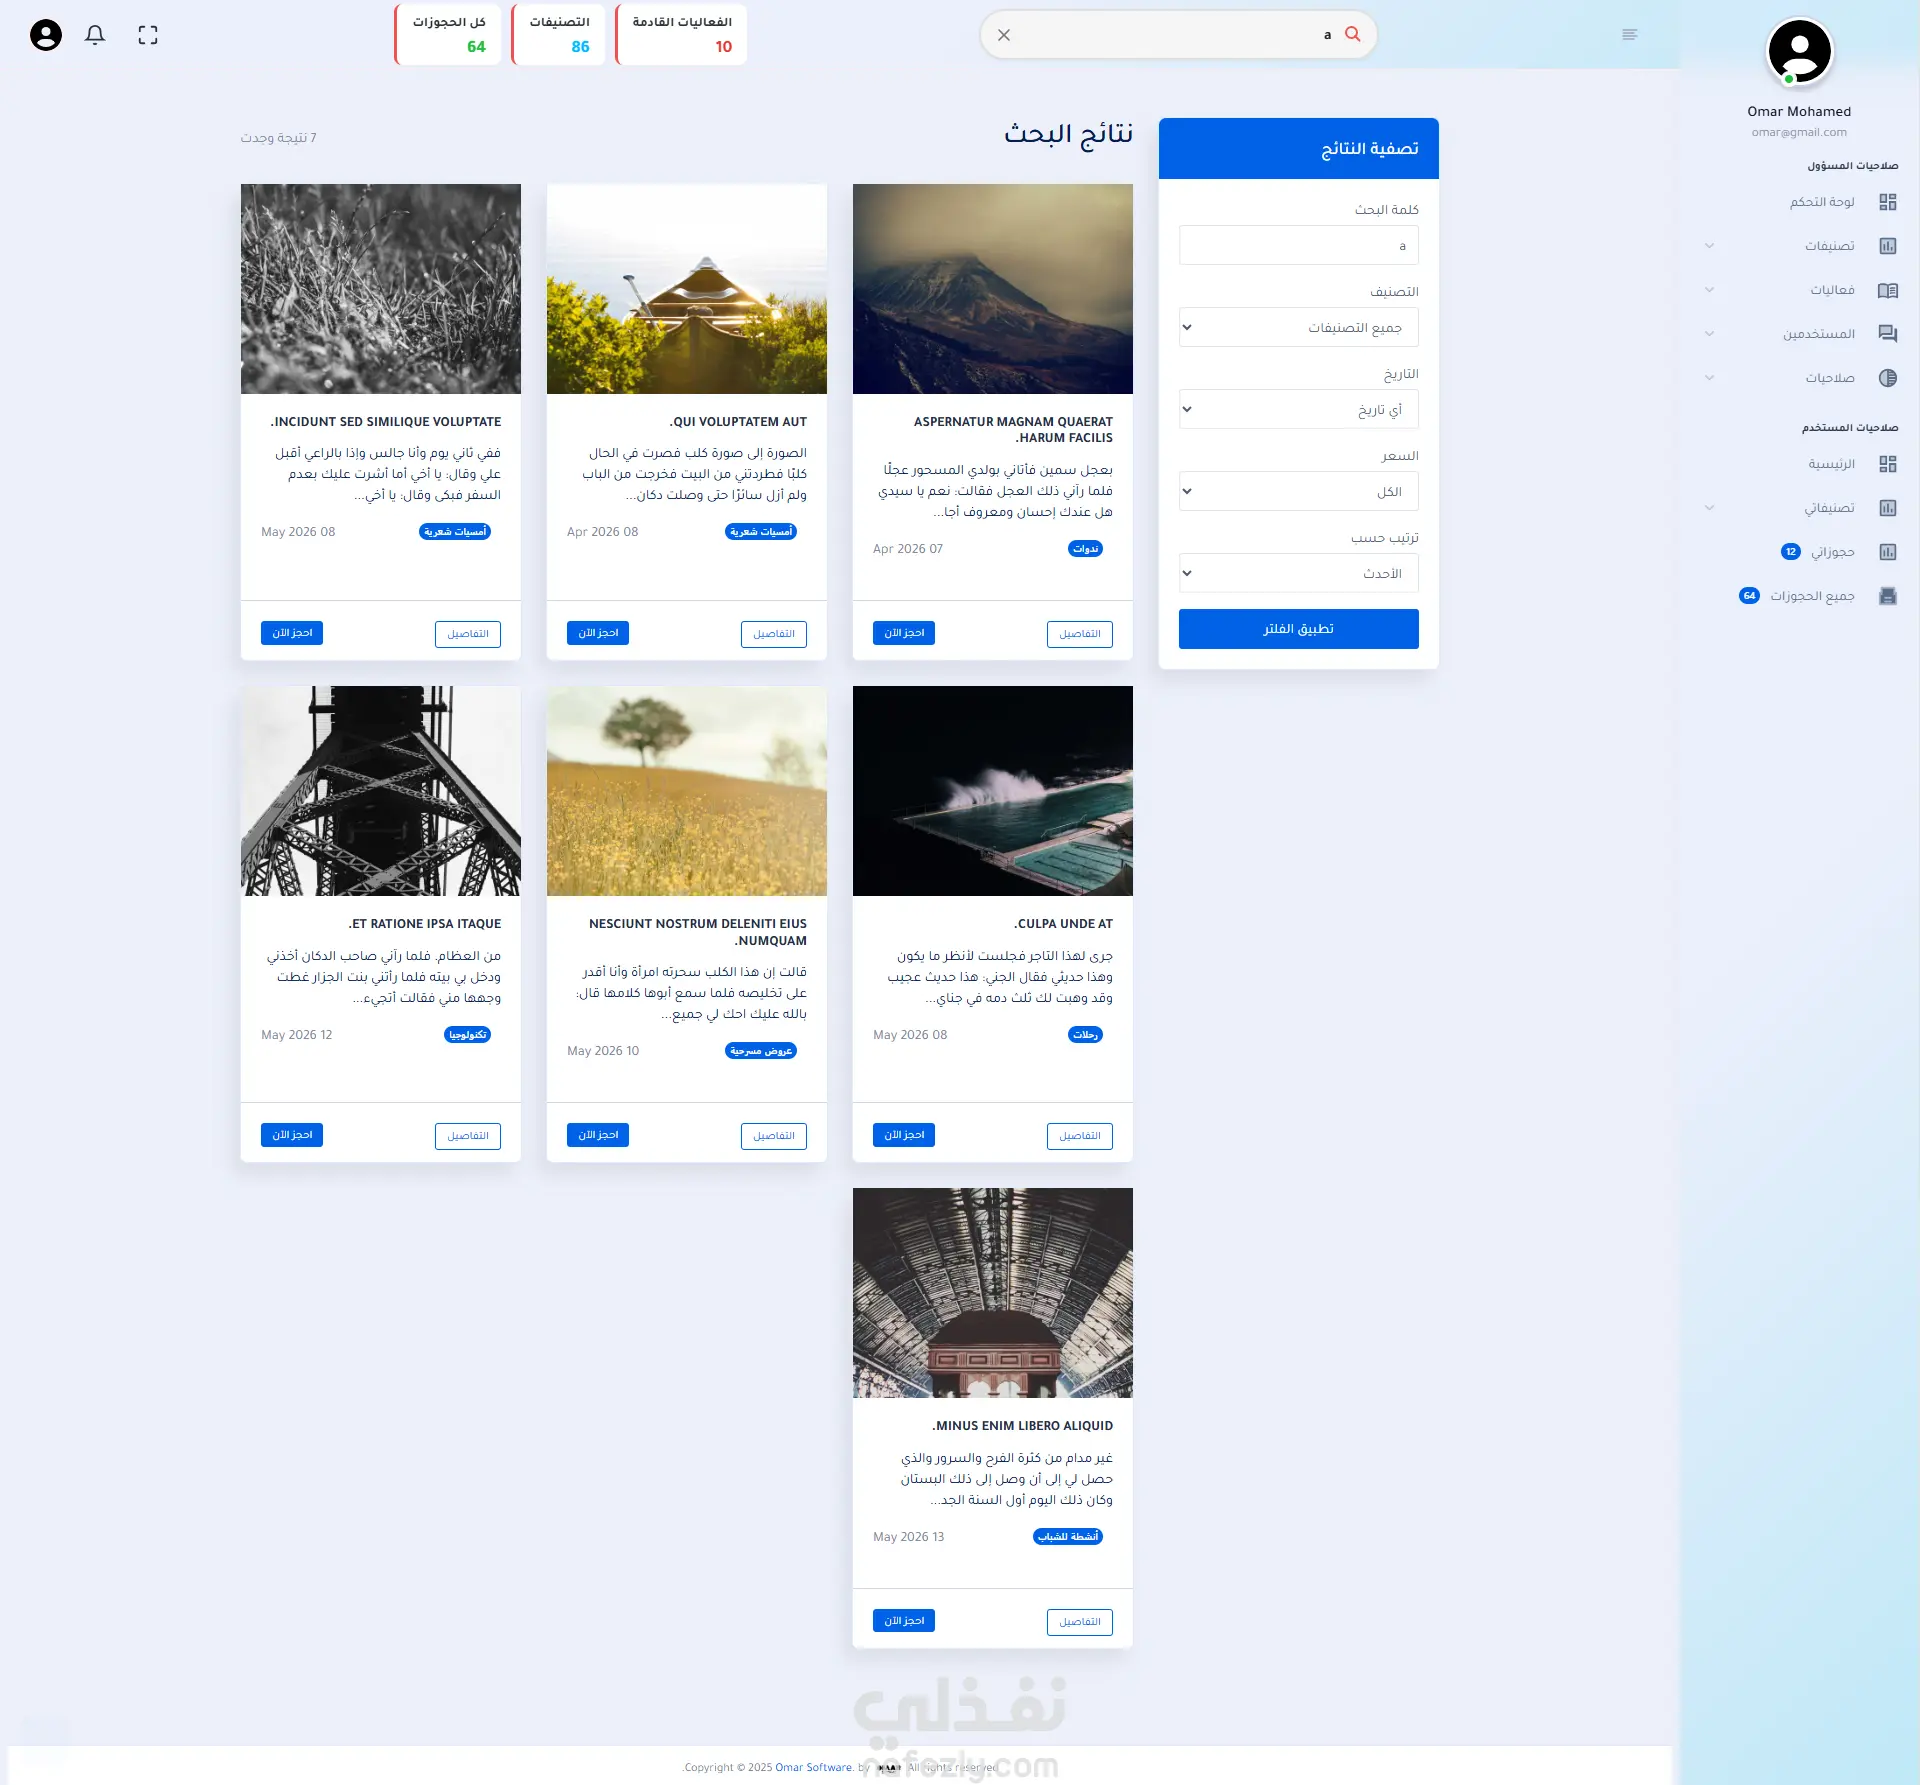Open فعاليات menu item

pyautogui.click(x=1832, y=290)
